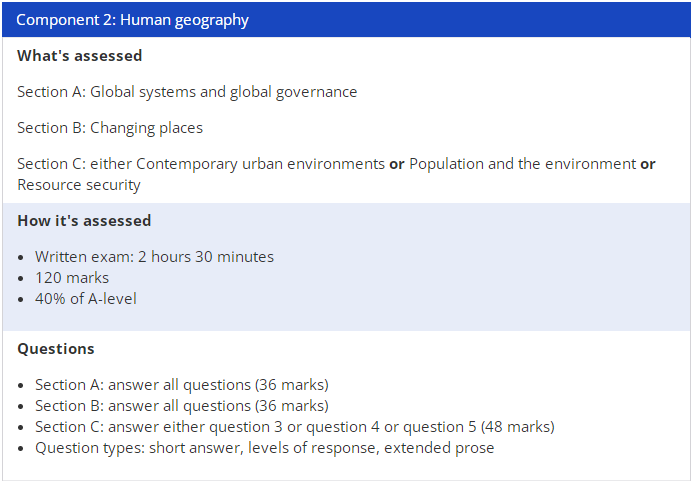Select the How it's assessed heading
This screenshot has width=693, height=483.
84,221
